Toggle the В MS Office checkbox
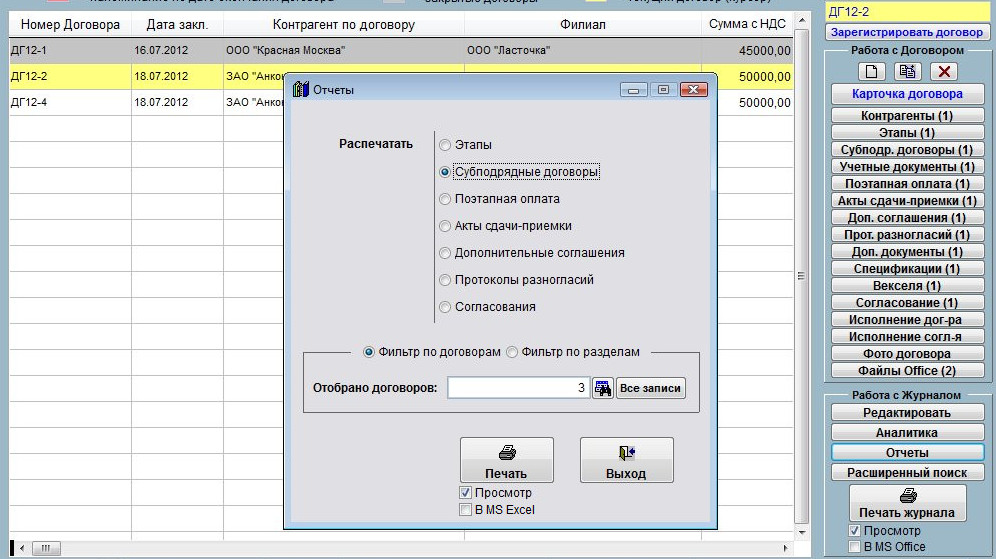Image resolution: width=996 pixels, height=559 pixels. (854, 547)
